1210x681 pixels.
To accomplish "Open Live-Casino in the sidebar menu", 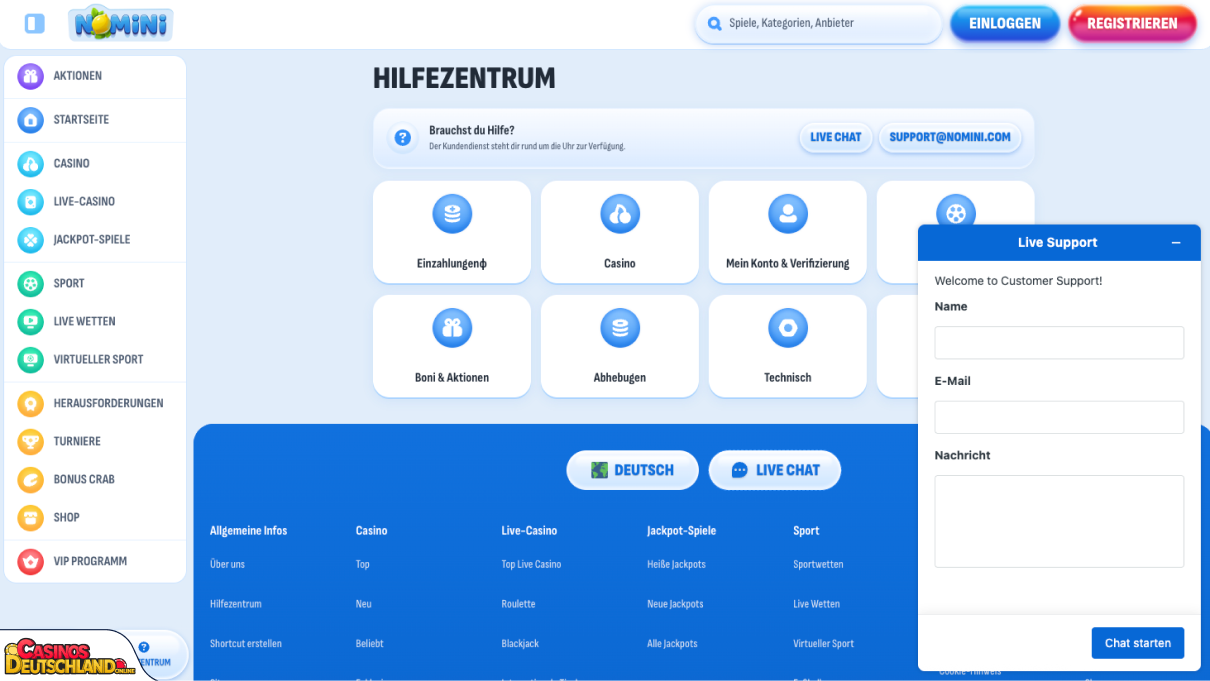I will click(x=84, y=202).
